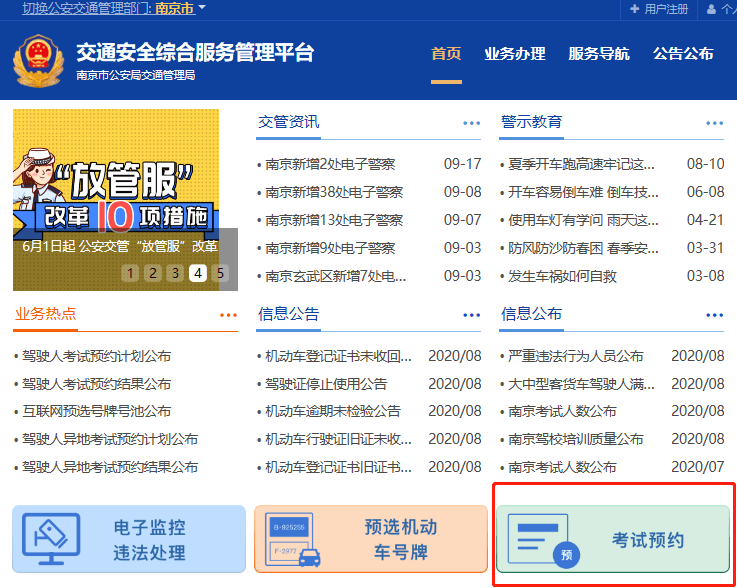Click the 交管资讯 section heading
Screen dimensions: 737x588
[x=289, y=122]
